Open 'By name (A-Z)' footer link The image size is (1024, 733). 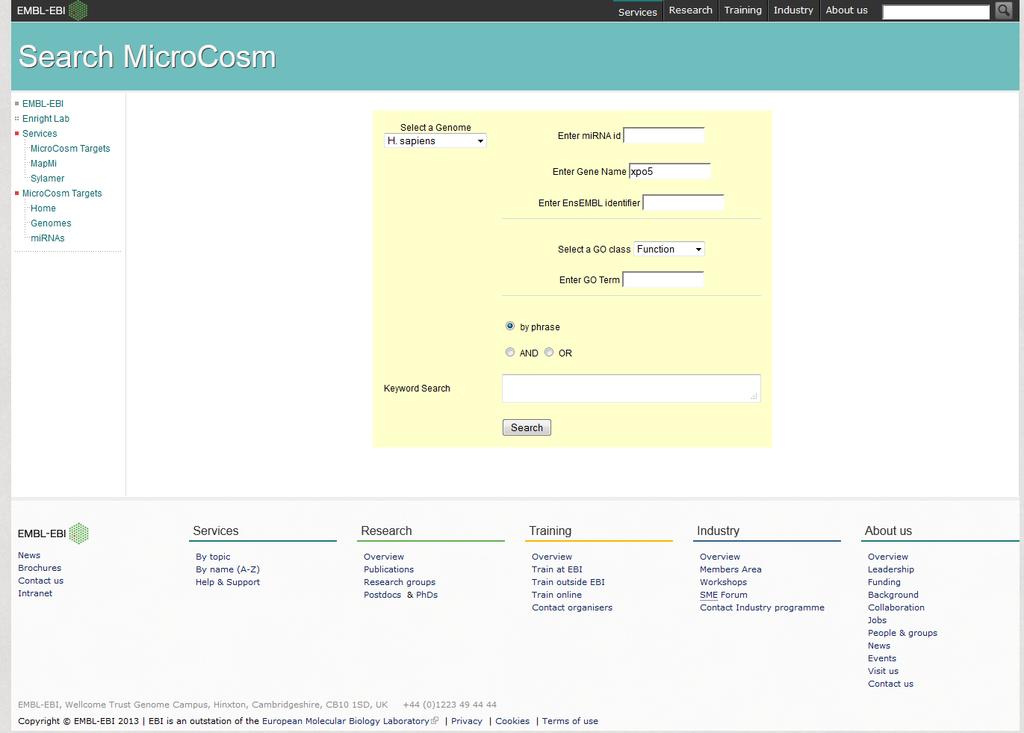227,569
